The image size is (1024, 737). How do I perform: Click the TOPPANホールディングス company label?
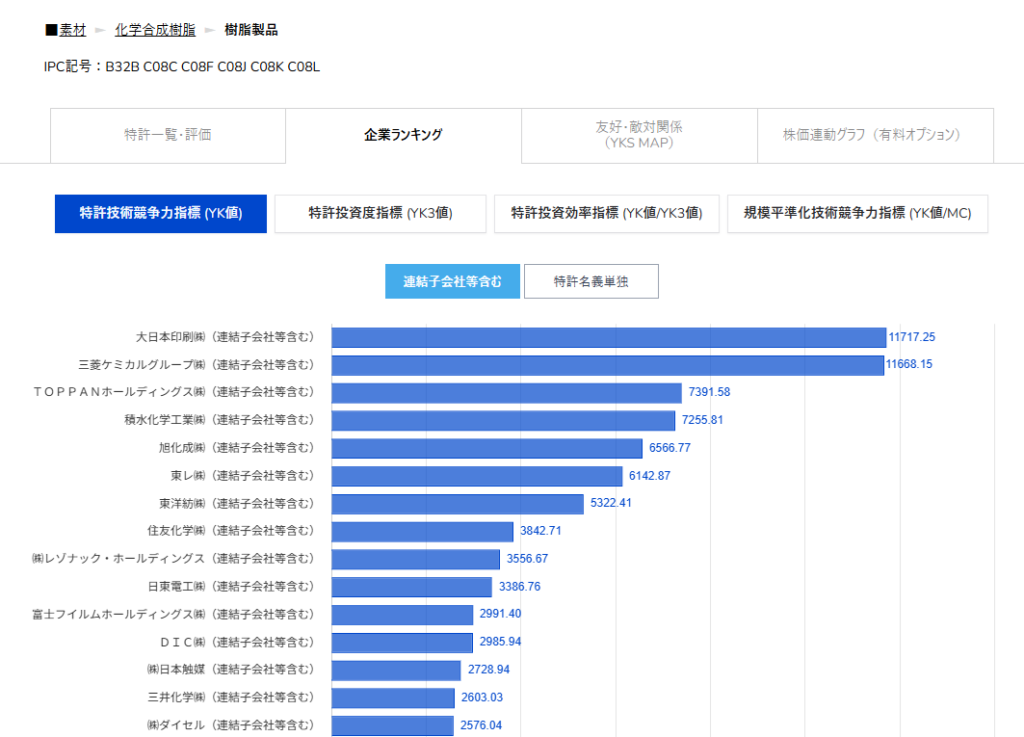coord(173,392)
